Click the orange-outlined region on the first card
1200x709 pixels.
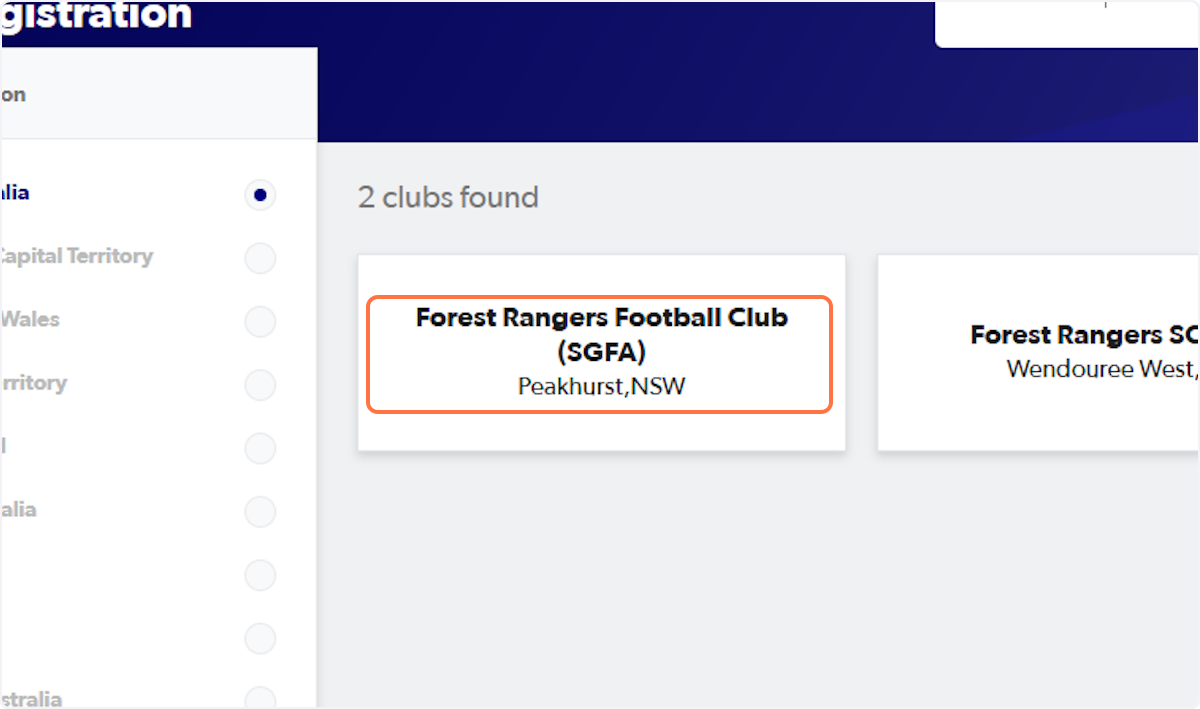[x=600, y=352]
